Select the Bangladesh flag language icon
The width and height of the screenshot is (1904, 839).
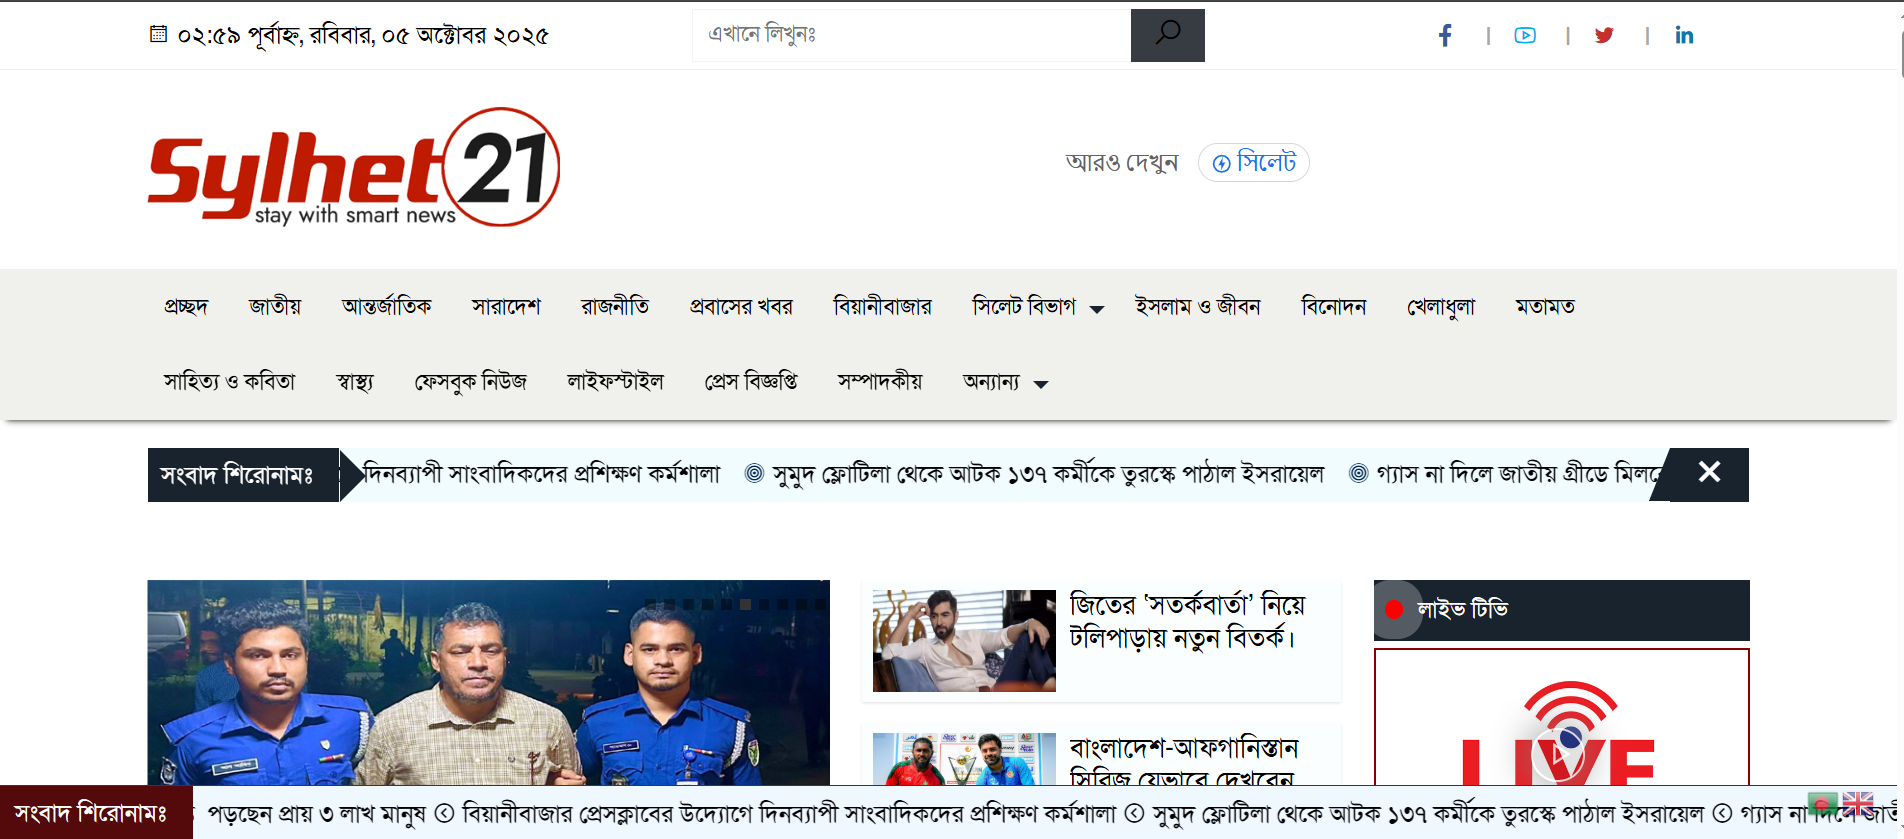[1822, 803]
